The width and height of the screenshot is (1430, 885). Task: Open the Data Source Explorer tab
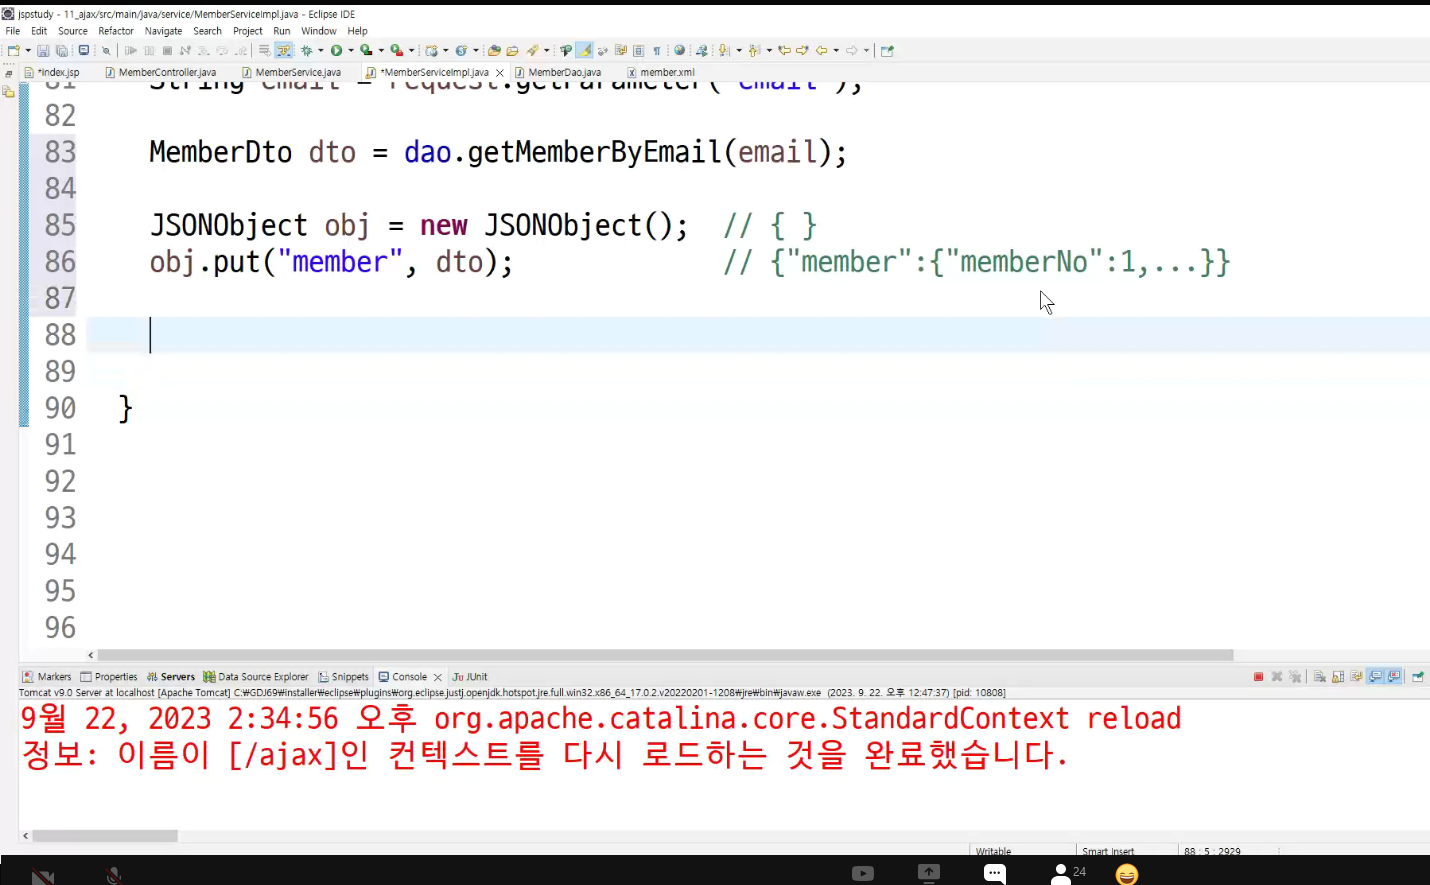pos(256,677)
